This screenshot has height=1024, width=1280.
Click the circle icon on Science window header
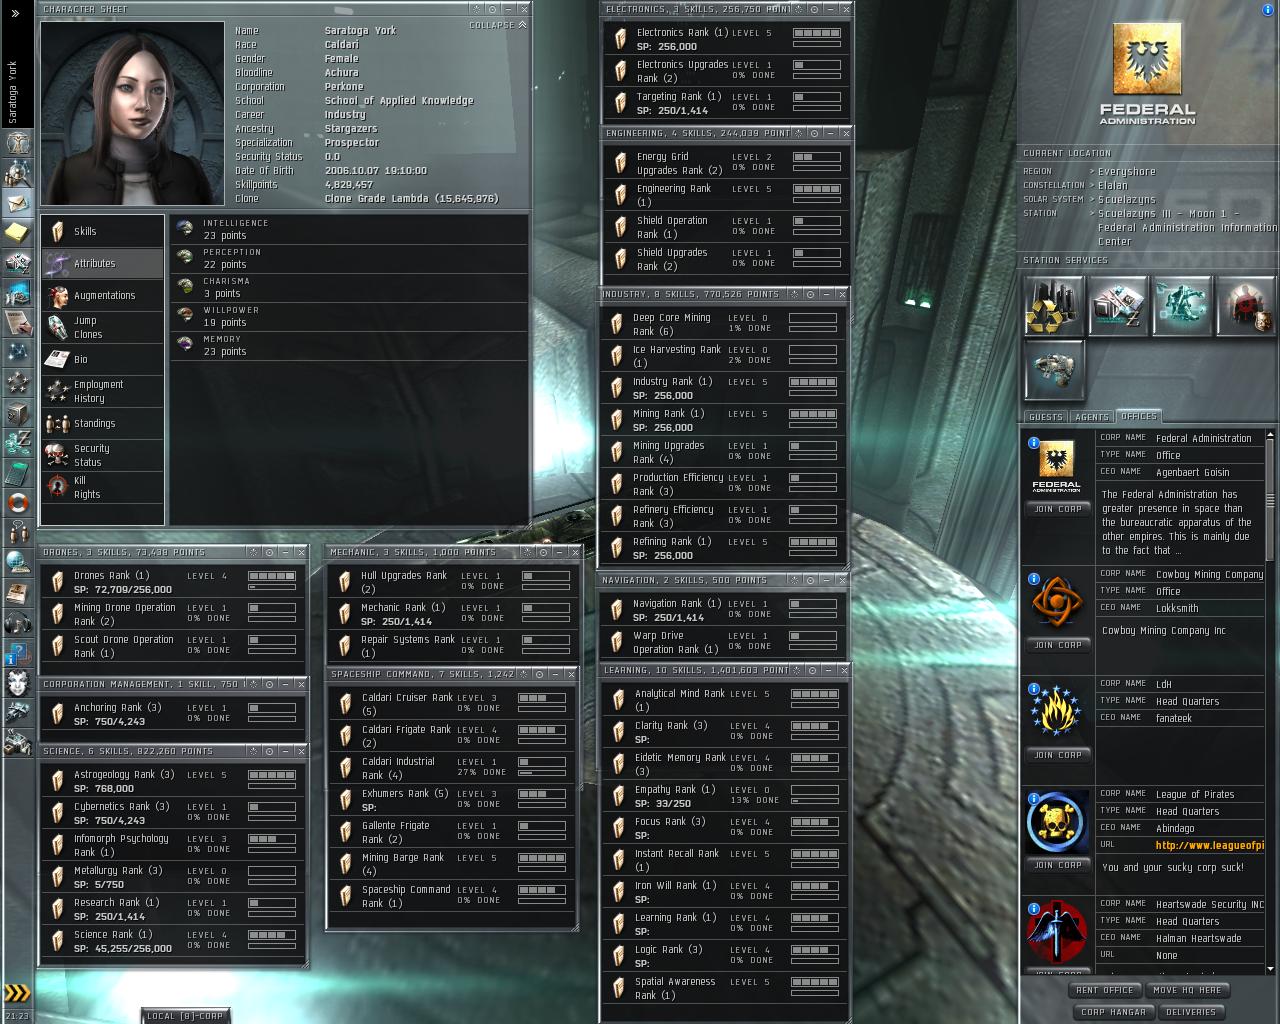point(270,751)
